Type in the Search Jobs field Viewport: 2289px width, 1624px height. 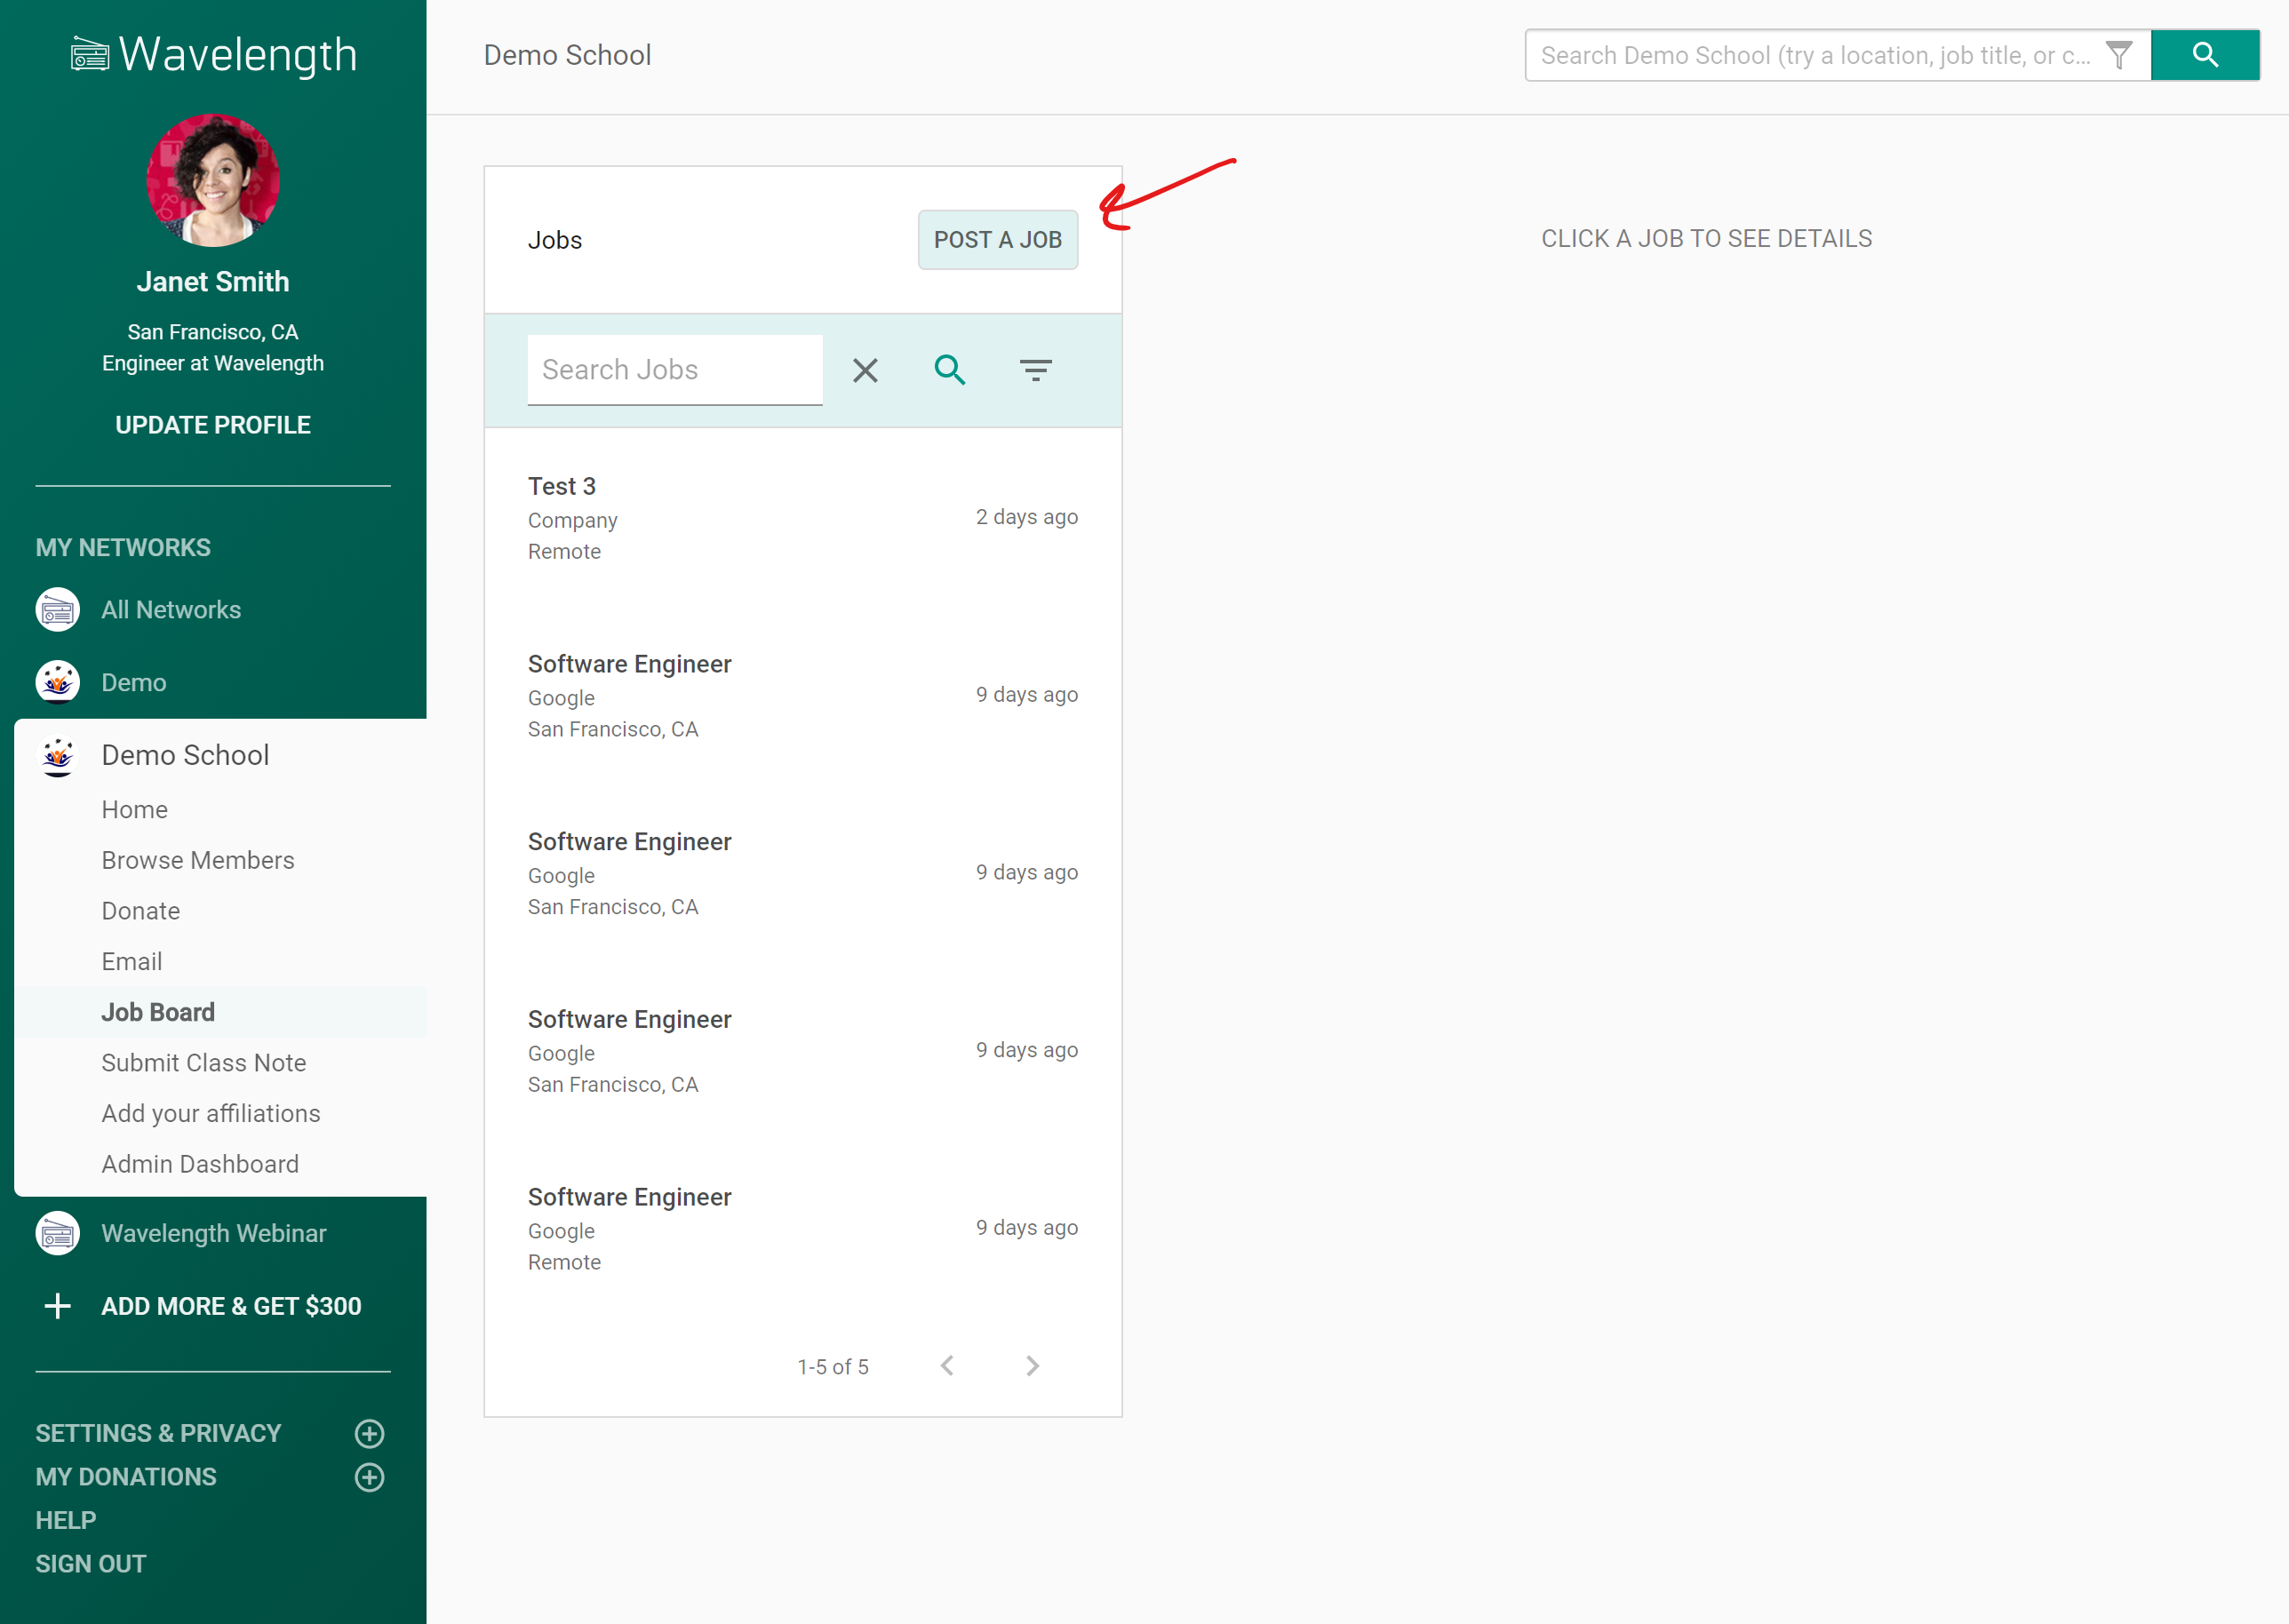674,370
